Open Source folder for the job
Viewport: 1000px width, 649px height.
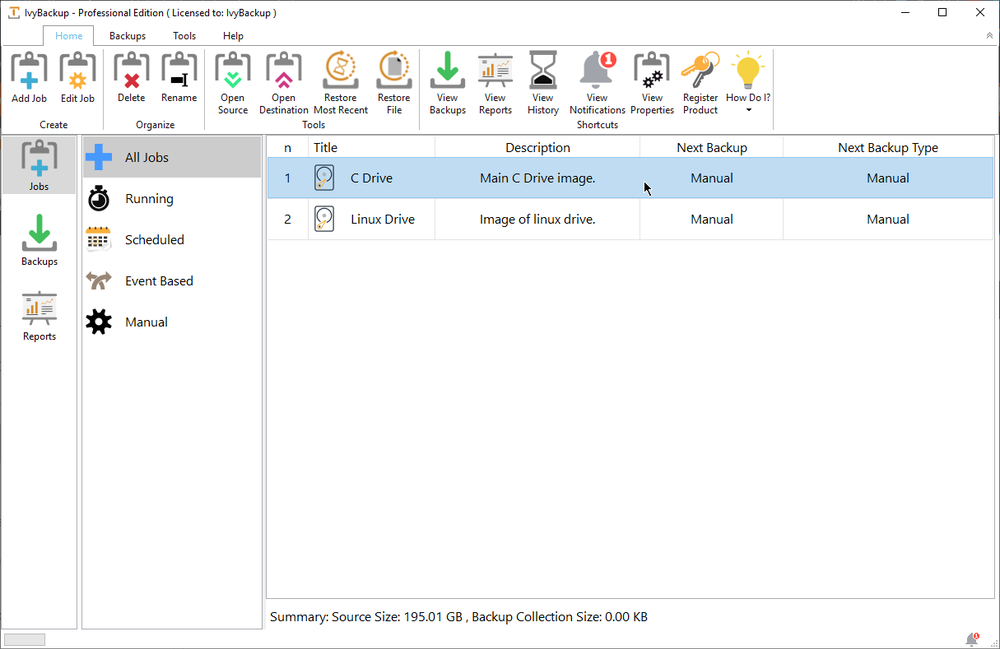[x=233, y=84]
